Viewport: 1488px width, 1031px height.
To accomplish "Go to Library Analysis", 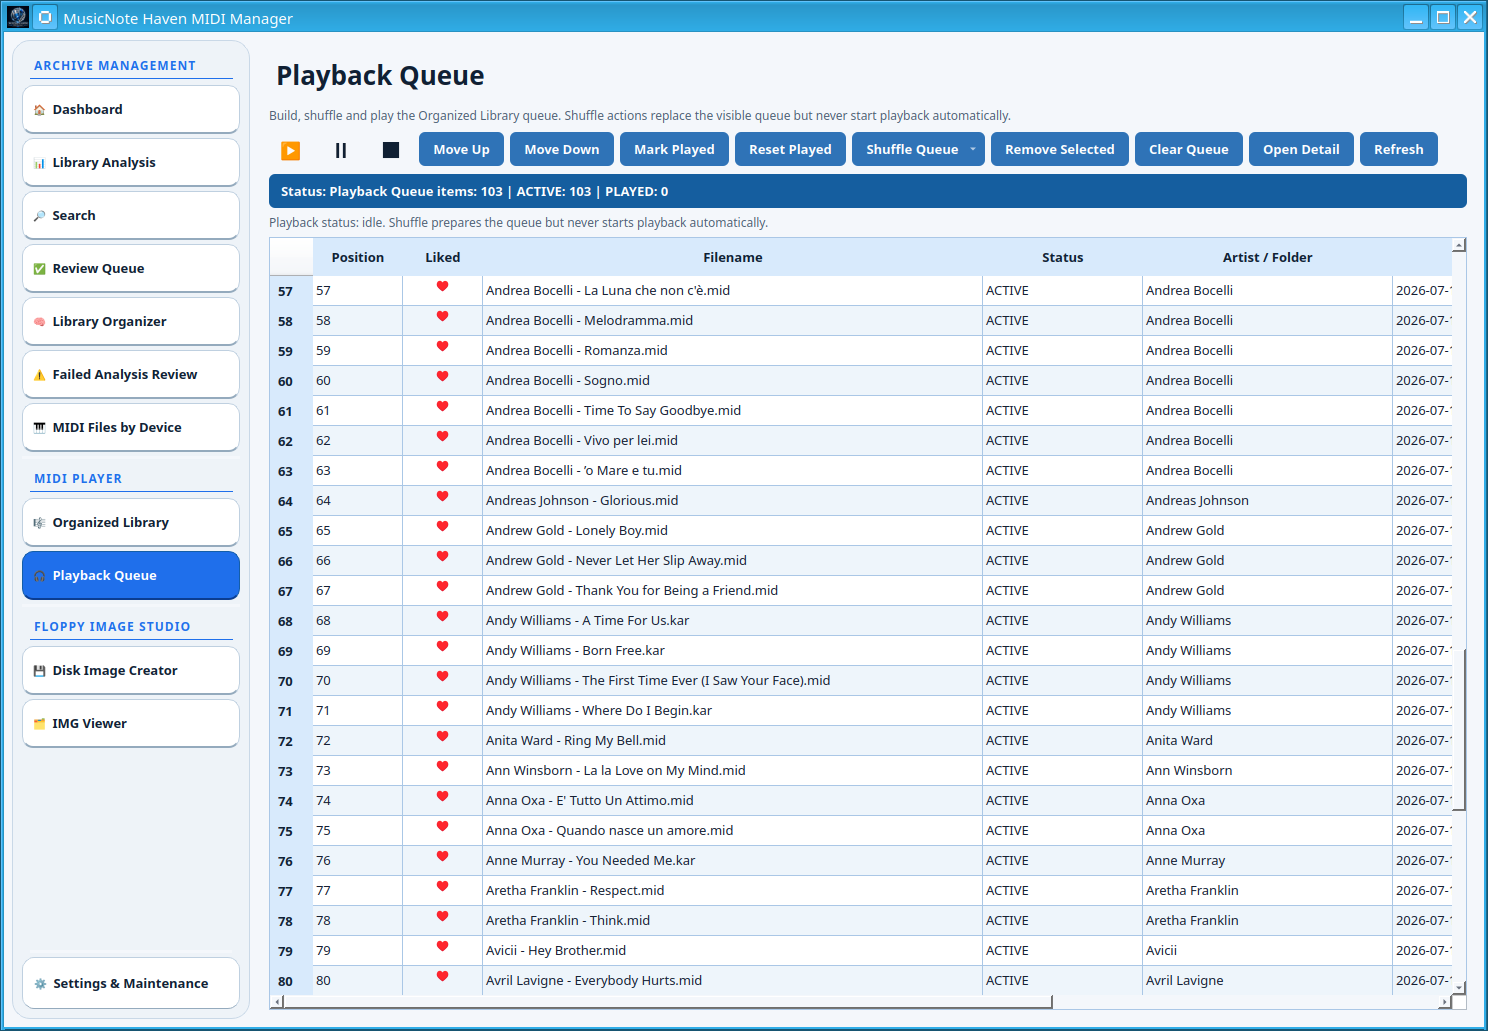I will click(x=131, y=162).
